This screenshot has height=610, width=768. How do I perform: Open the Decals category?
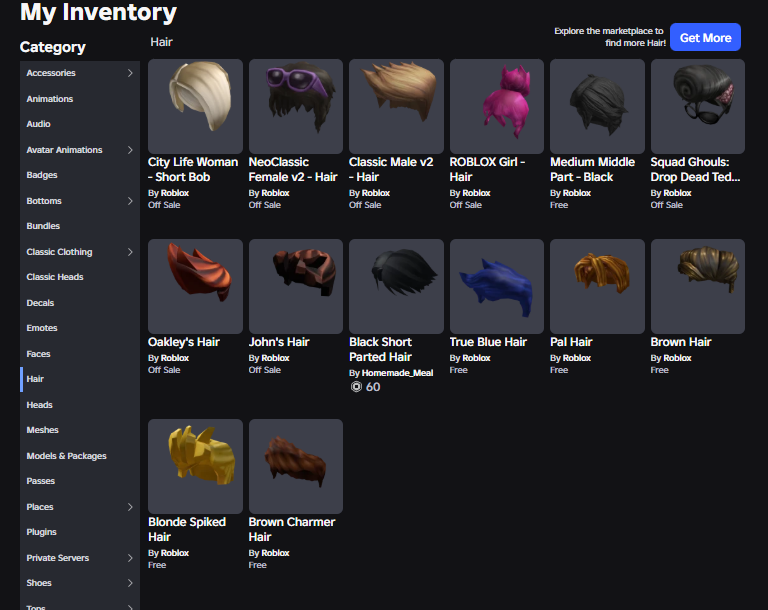pos(40,303)
